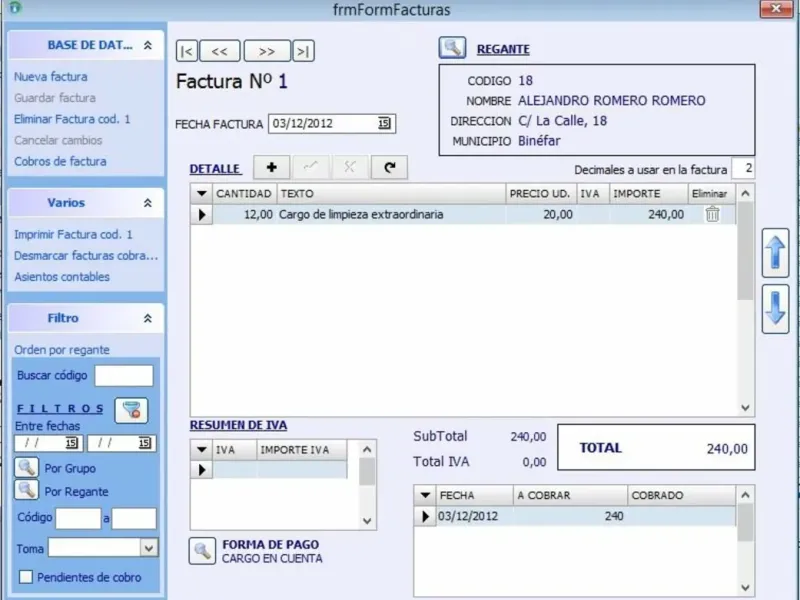Click the magnifier icon next to REGANTE
Image resolution: width=800 pixels, height=600 pixels.
tap(452, 48)
